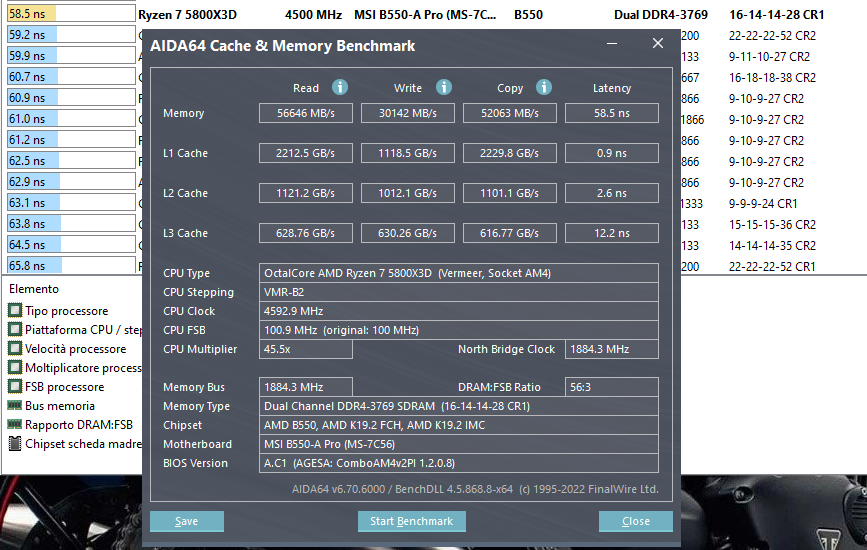Click L3 Cache Read value 628.76 GB/s
Viewport: 867px width, 550px height.
pos(306,233)
